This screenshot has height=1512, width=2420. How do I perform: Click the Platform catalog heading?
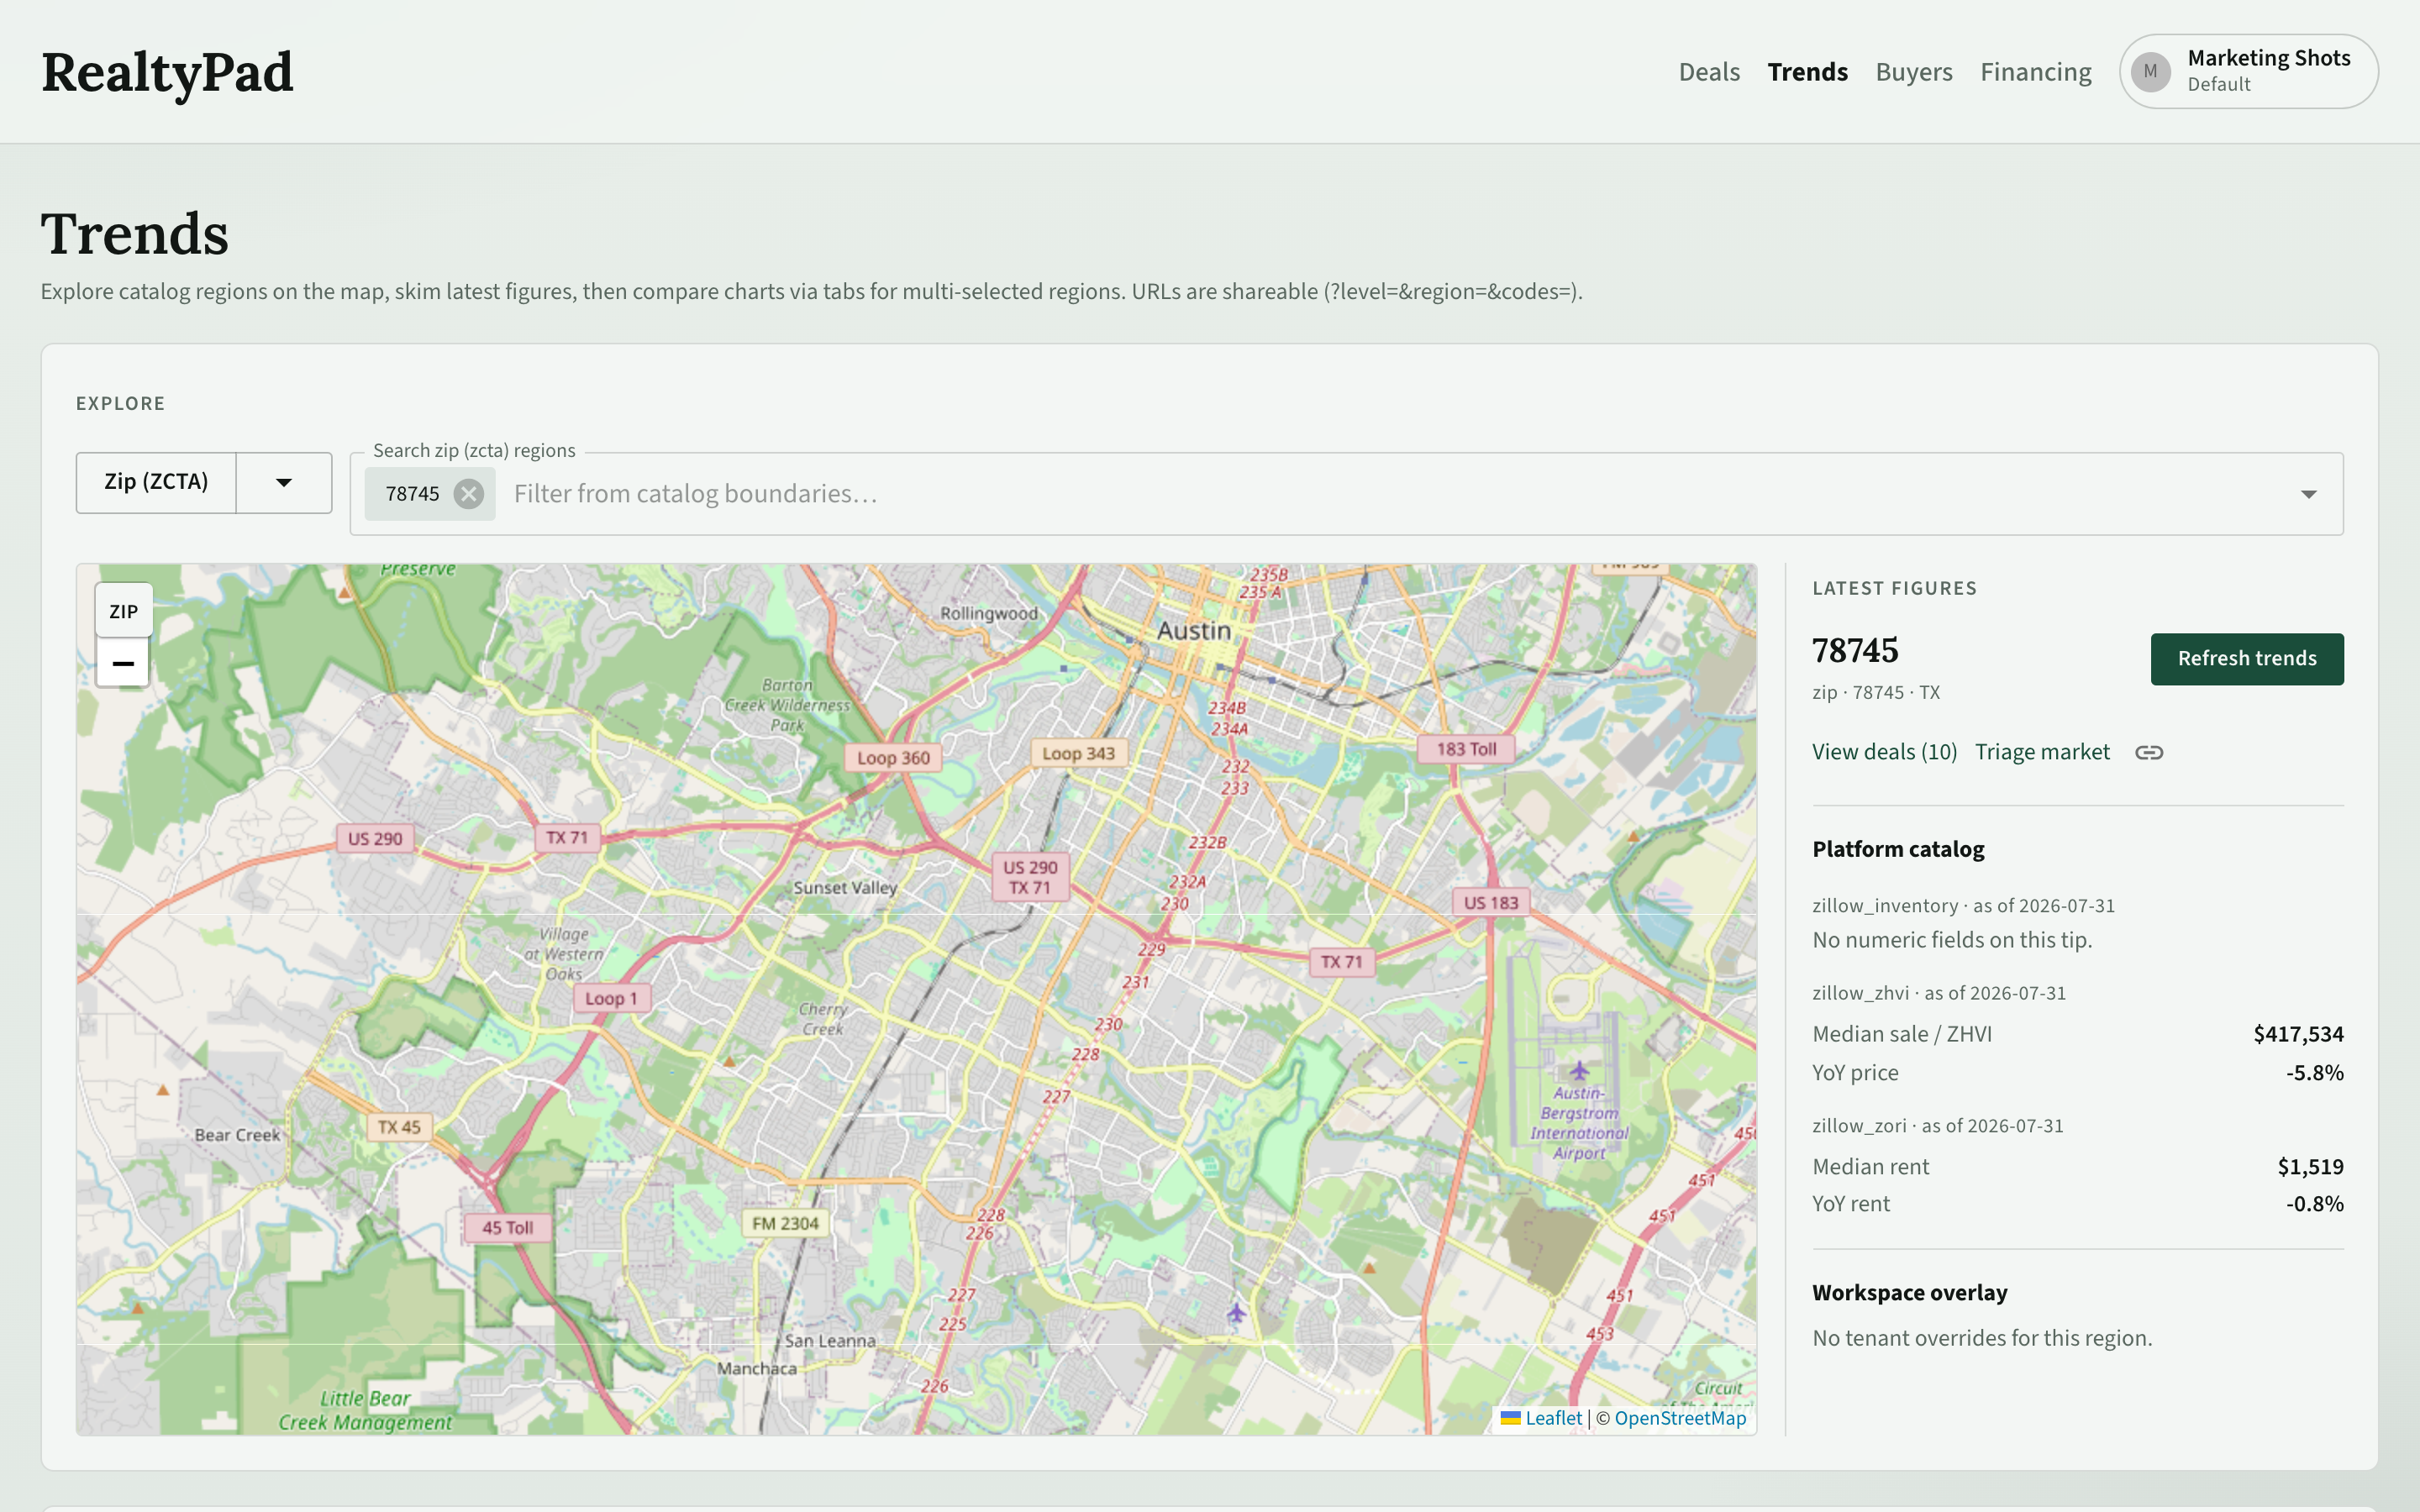[1897, 849]
